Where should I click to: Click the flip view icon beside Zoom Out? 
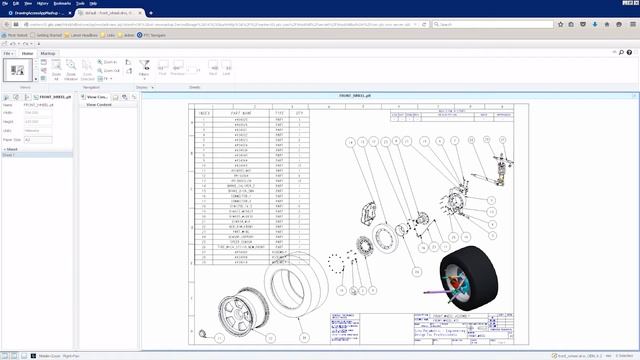(129, 71)
